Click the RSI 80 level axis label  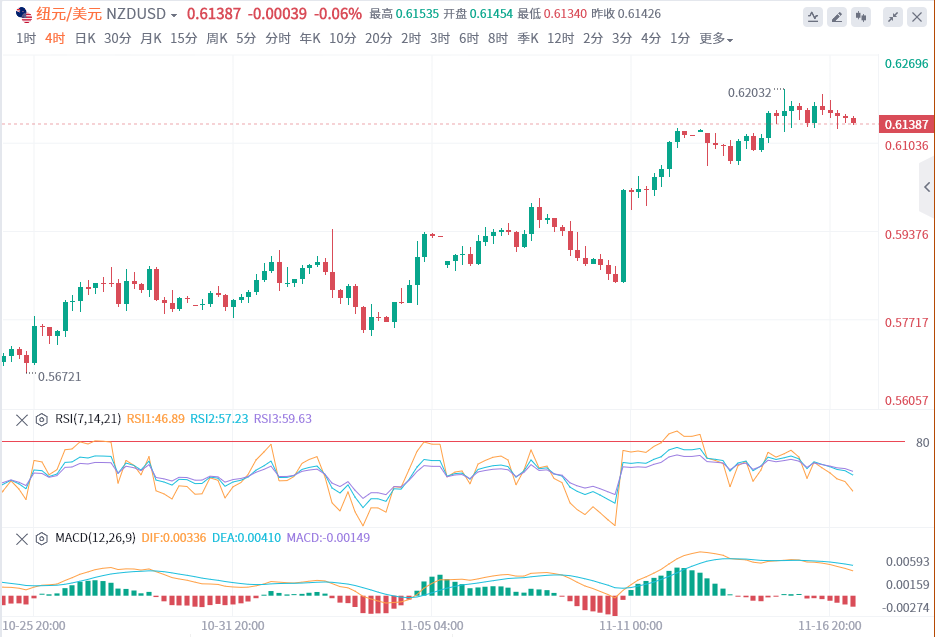(x=922, y=443)
